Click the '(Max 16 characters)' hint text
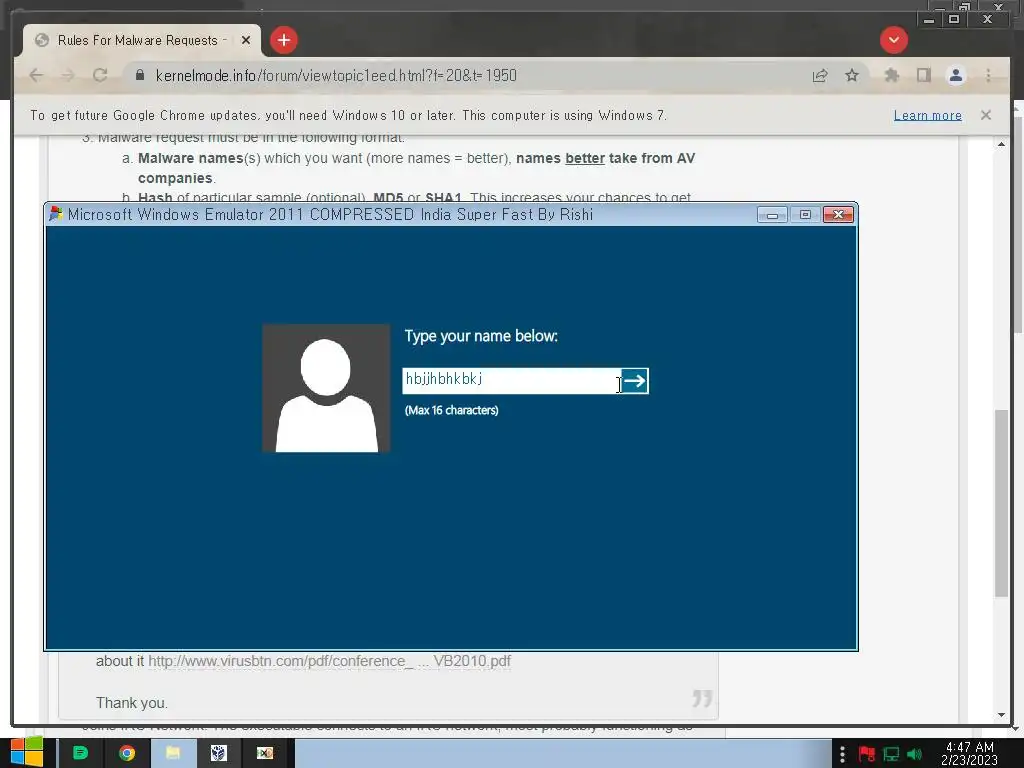Screen dimensions: 1024x768 pos(452,410)
